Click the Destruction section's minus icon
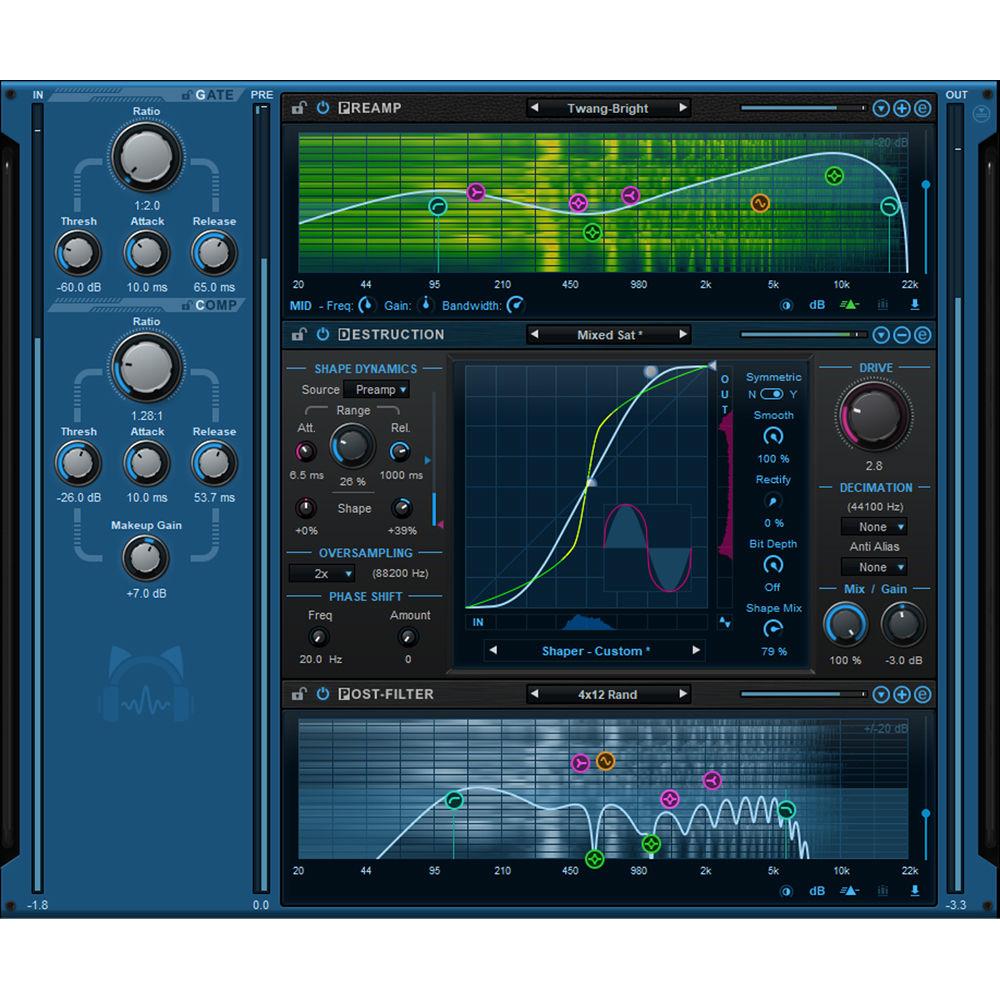 coord(902,335)
